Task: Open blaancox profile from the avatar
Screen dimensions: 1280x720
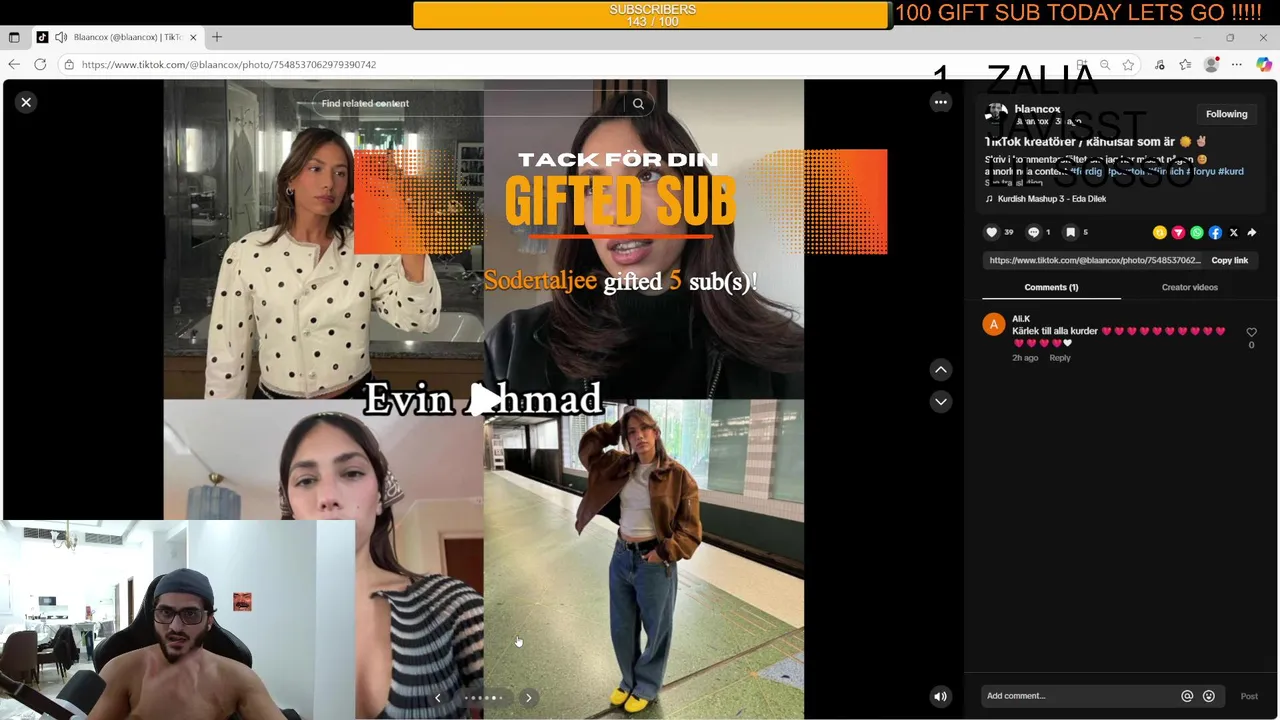Action: click(x=997, y=114)
